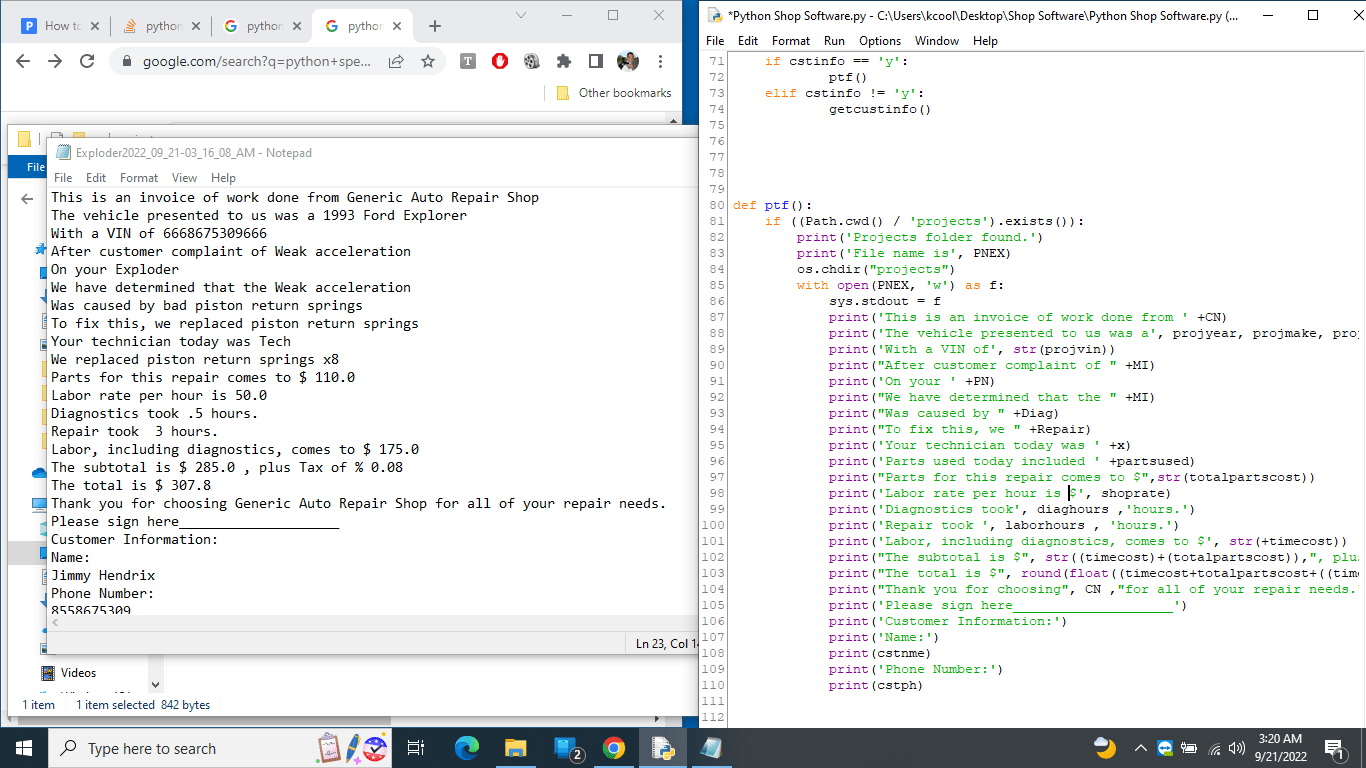
Task: Click the IDLE Python icon in title bar
Action: 715,16
